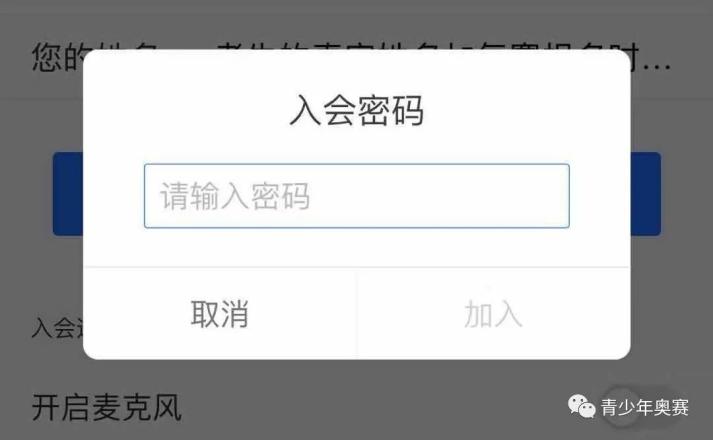Tap the blue button edge left of dialog
713x440 pixels.
tap(68, 194)
